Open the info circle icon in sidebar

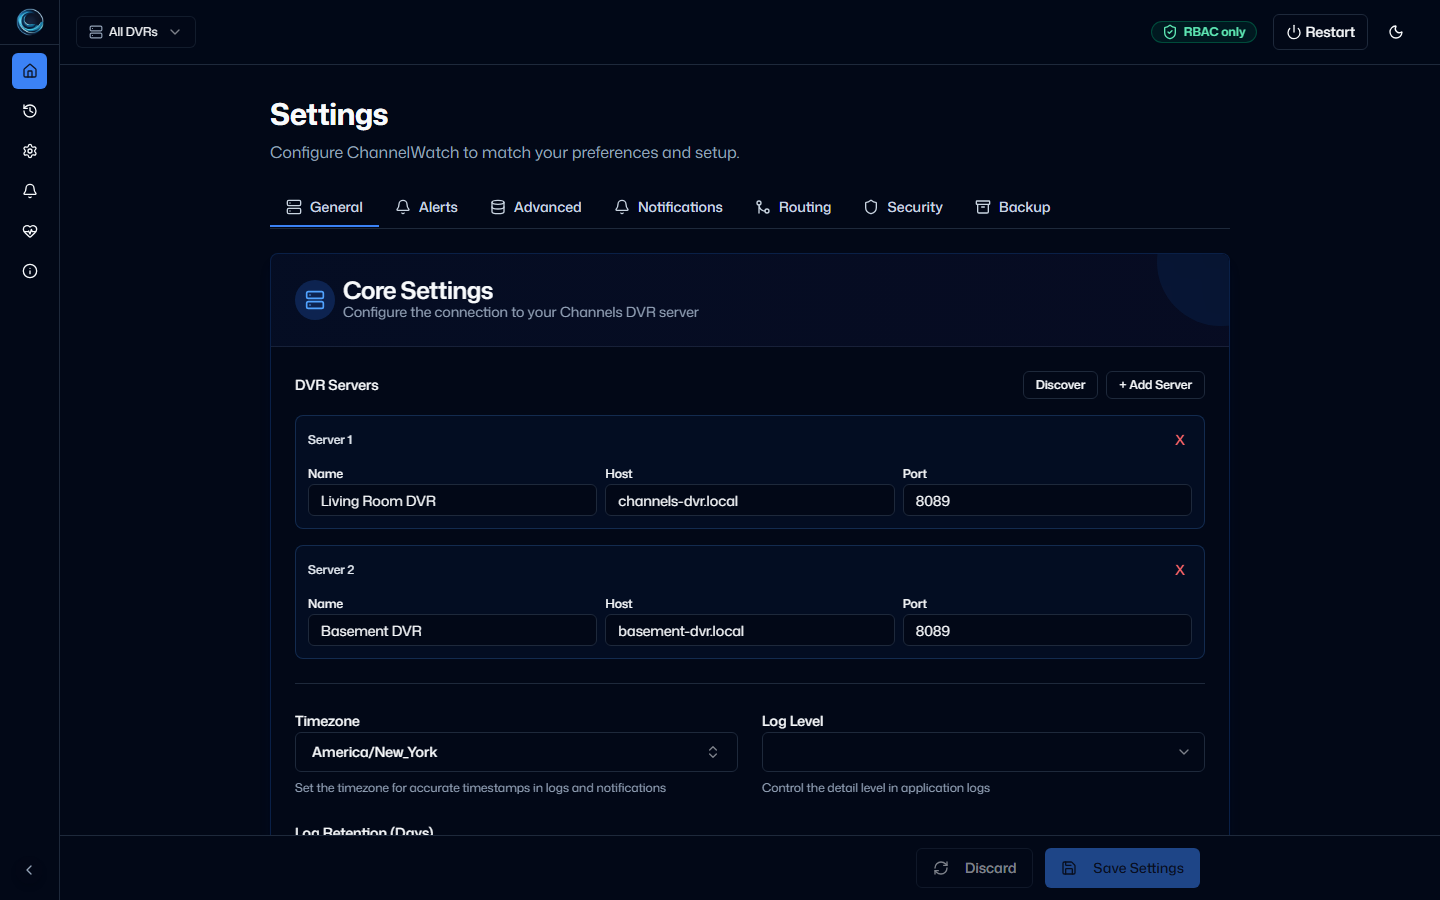point(30,271)
